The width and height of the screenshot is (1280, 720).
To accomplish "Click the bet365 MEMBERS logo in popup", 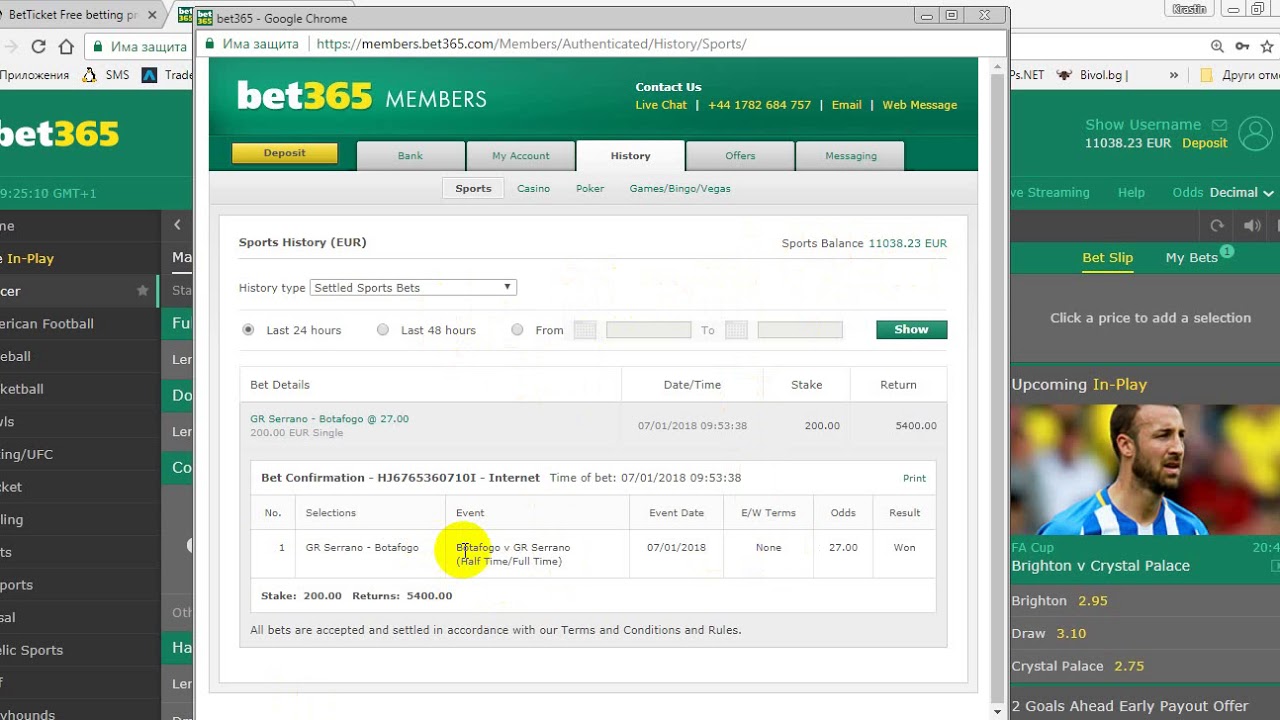I will click(361, 96).
